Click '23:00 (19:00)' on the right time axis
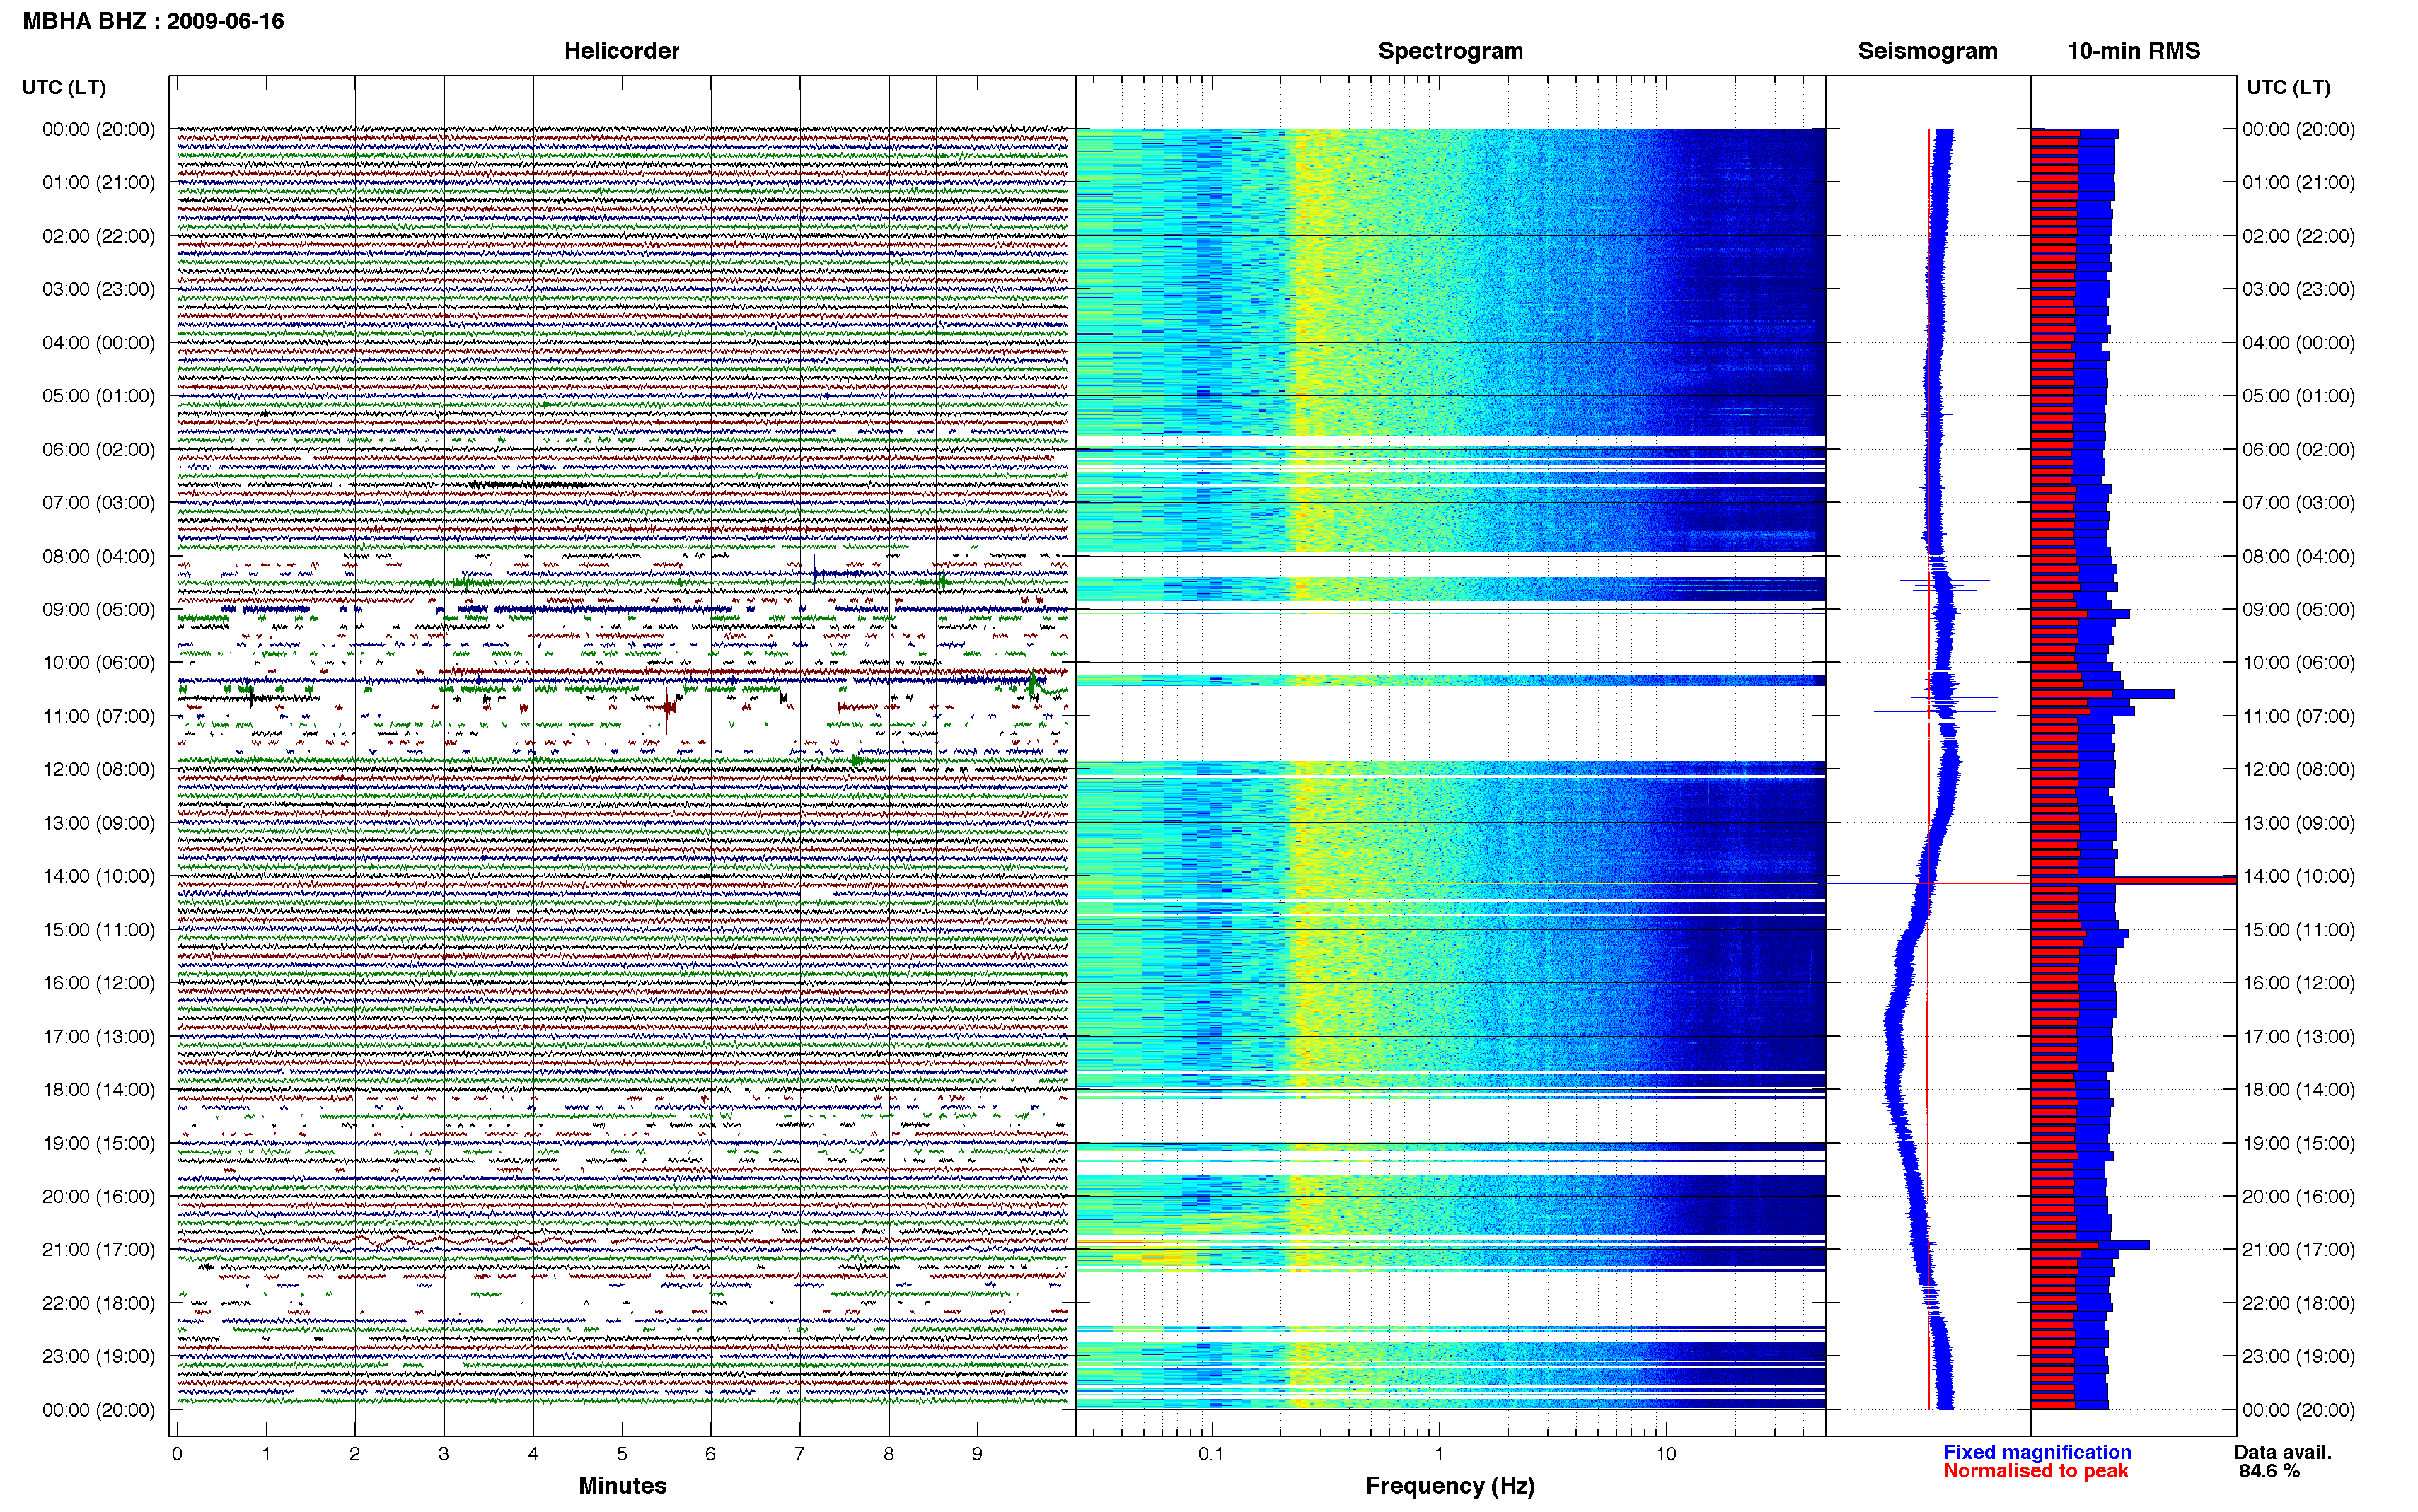Image resolution: width=2418 pixels, height=1512 pixels. (2298, 1356)
